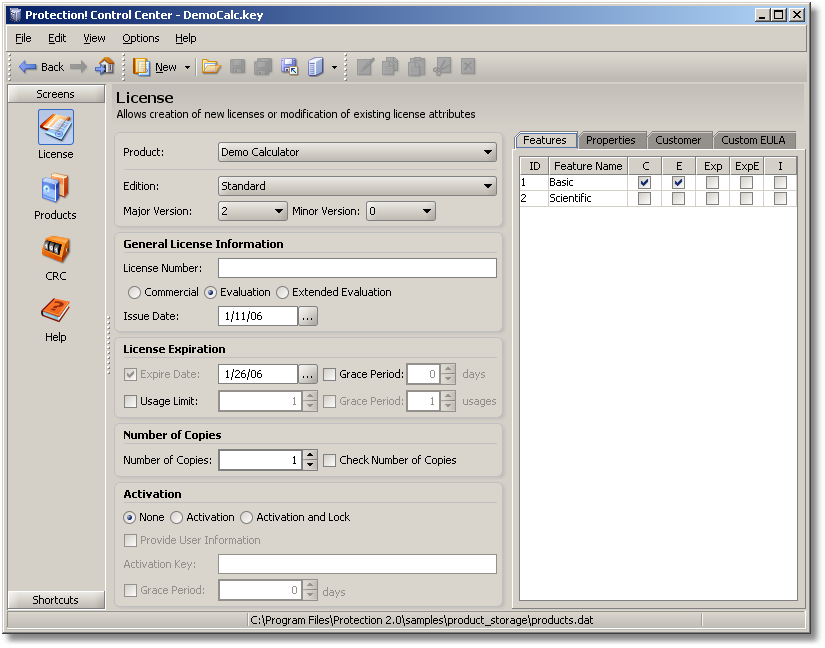The image size is (825, 648).
Task: Open the Edition dropdown
Action: click(489, 184)
